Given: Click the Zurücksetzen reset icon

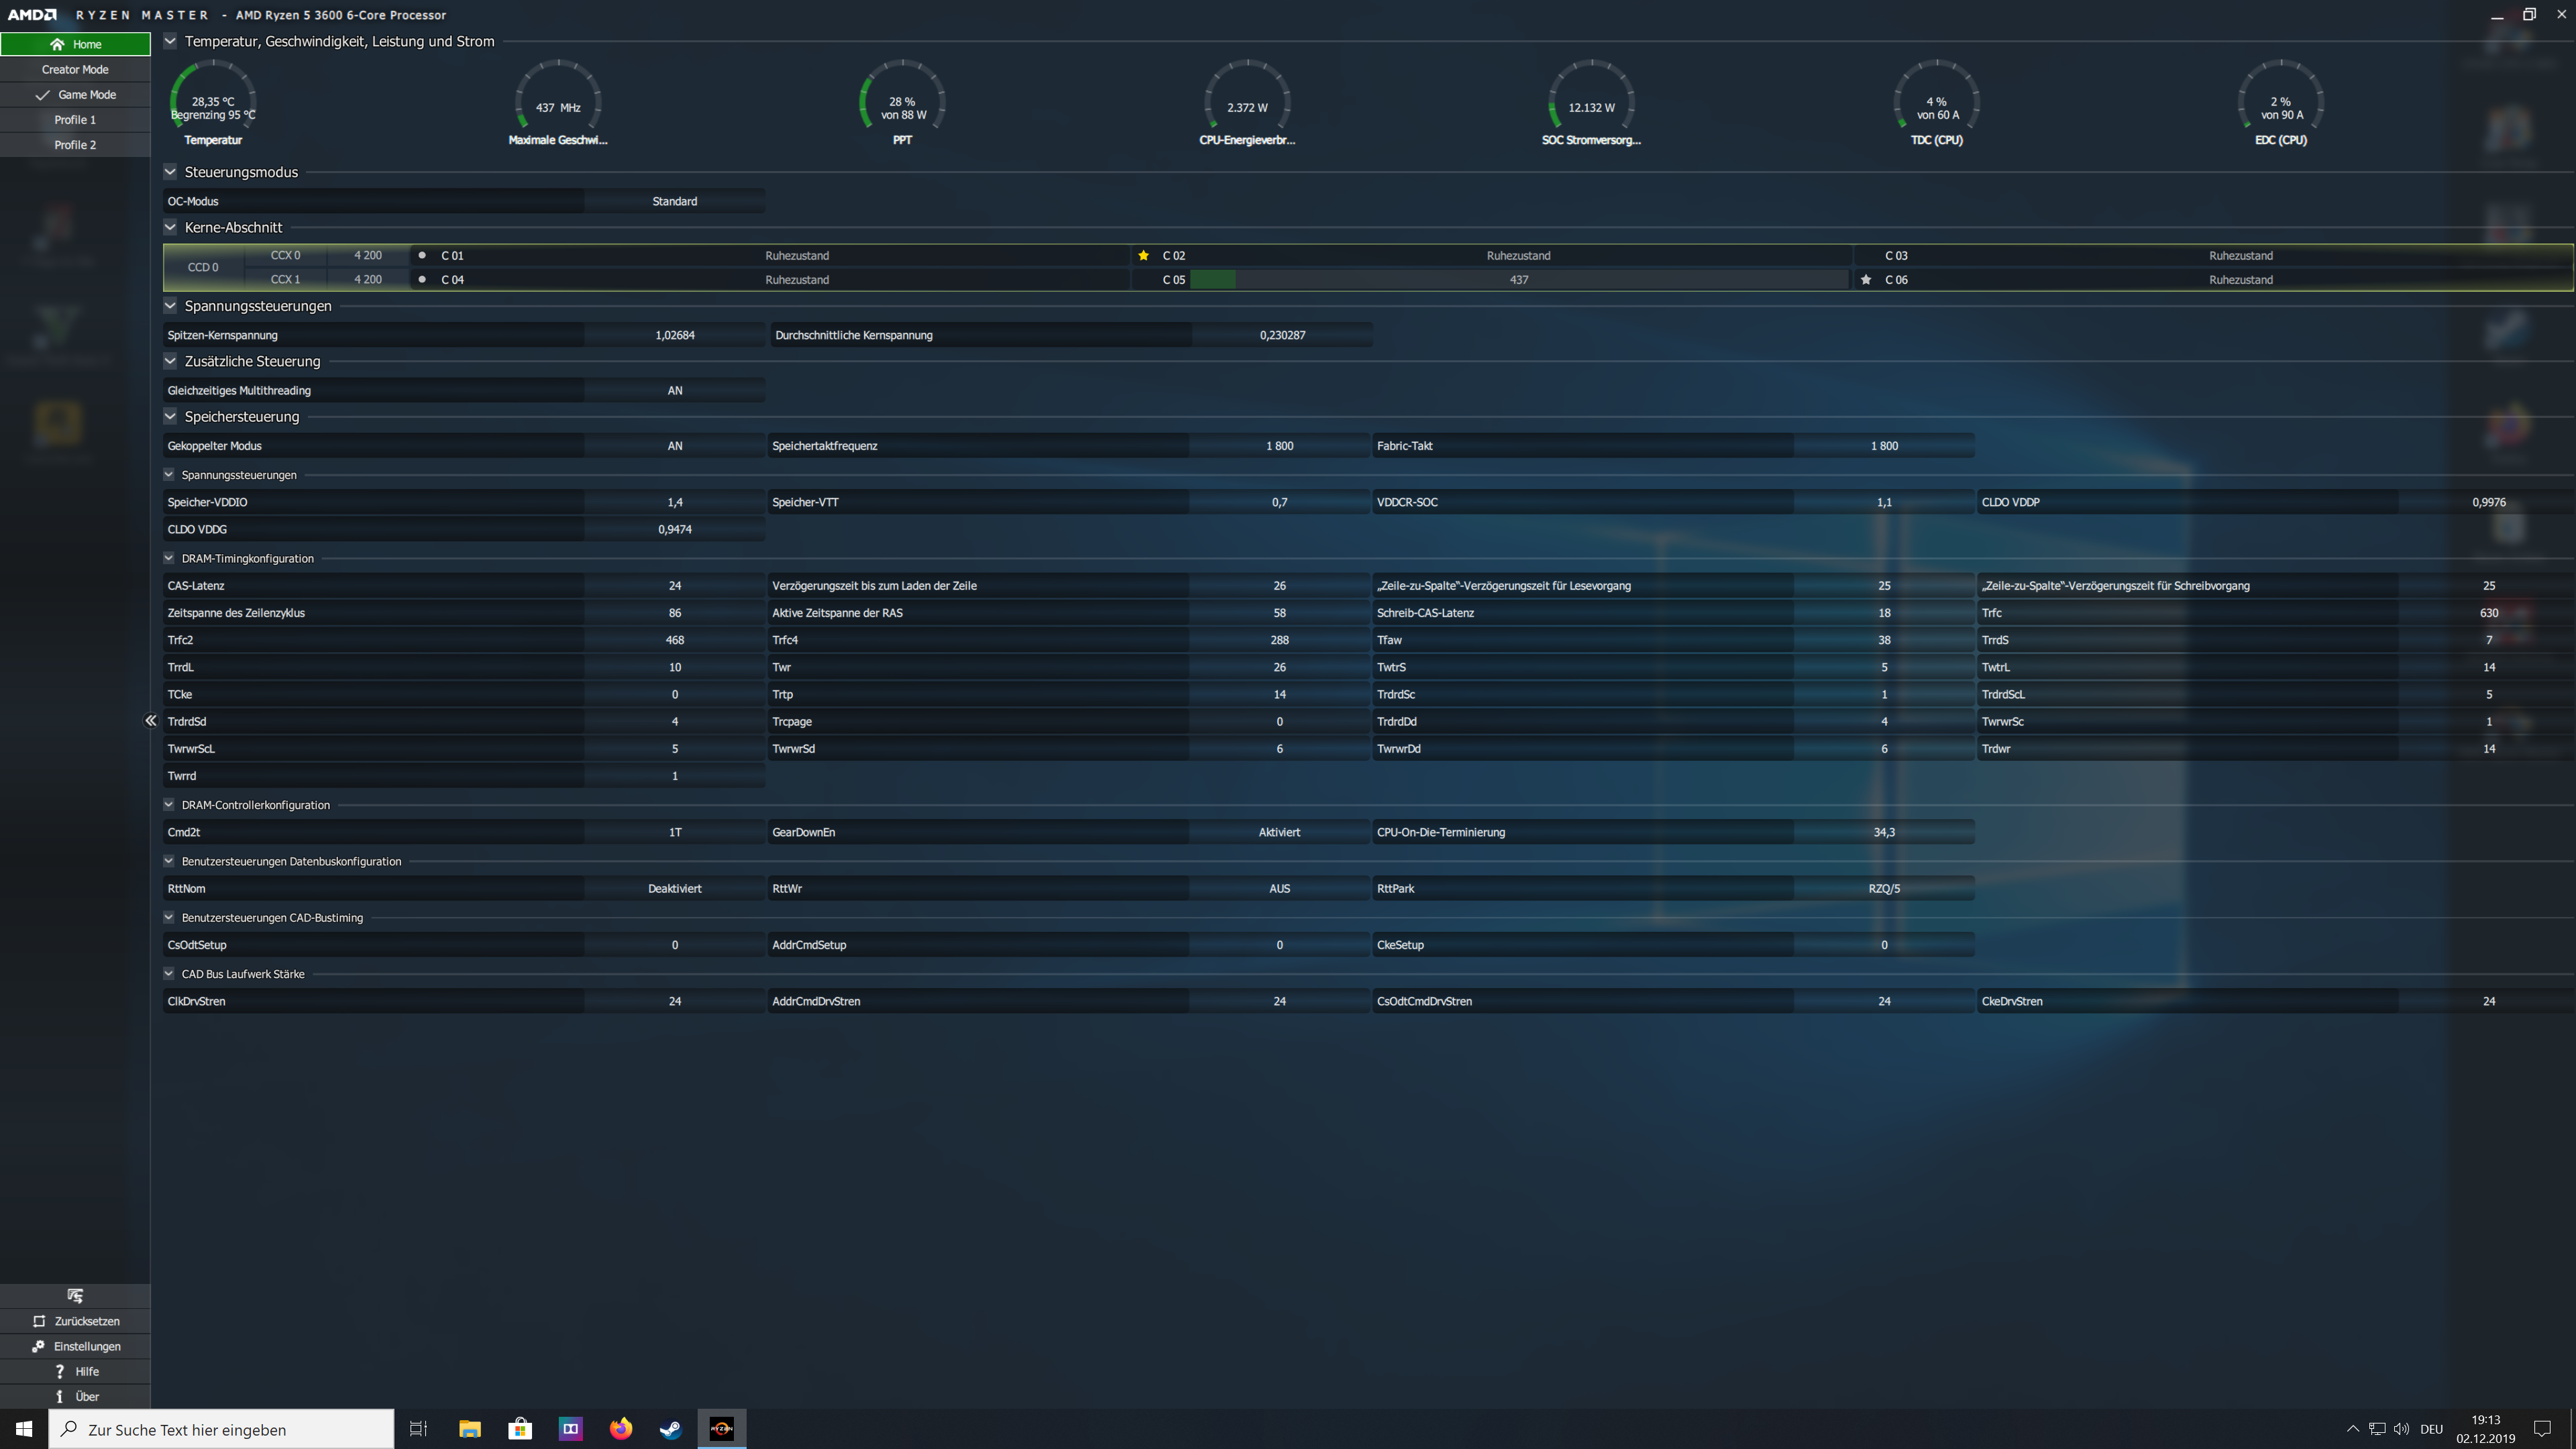Looking at the screenshot, I should click(x=39, y=1321).
